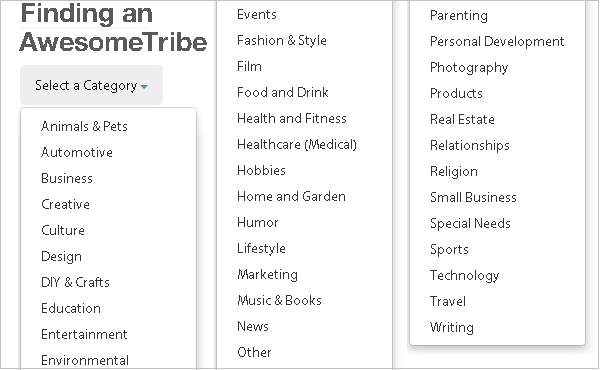Image resolution: width=600 pixels, height=370 pixels.
Task: Choose the Real Estate category
Action: pos(463,120)
